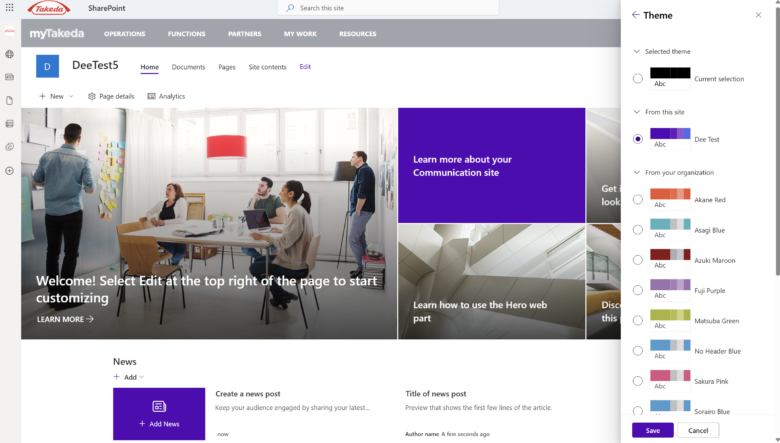Open the app launcher waffle icon
This screenshot has width=780, height=443.
(x=9, y=7)
